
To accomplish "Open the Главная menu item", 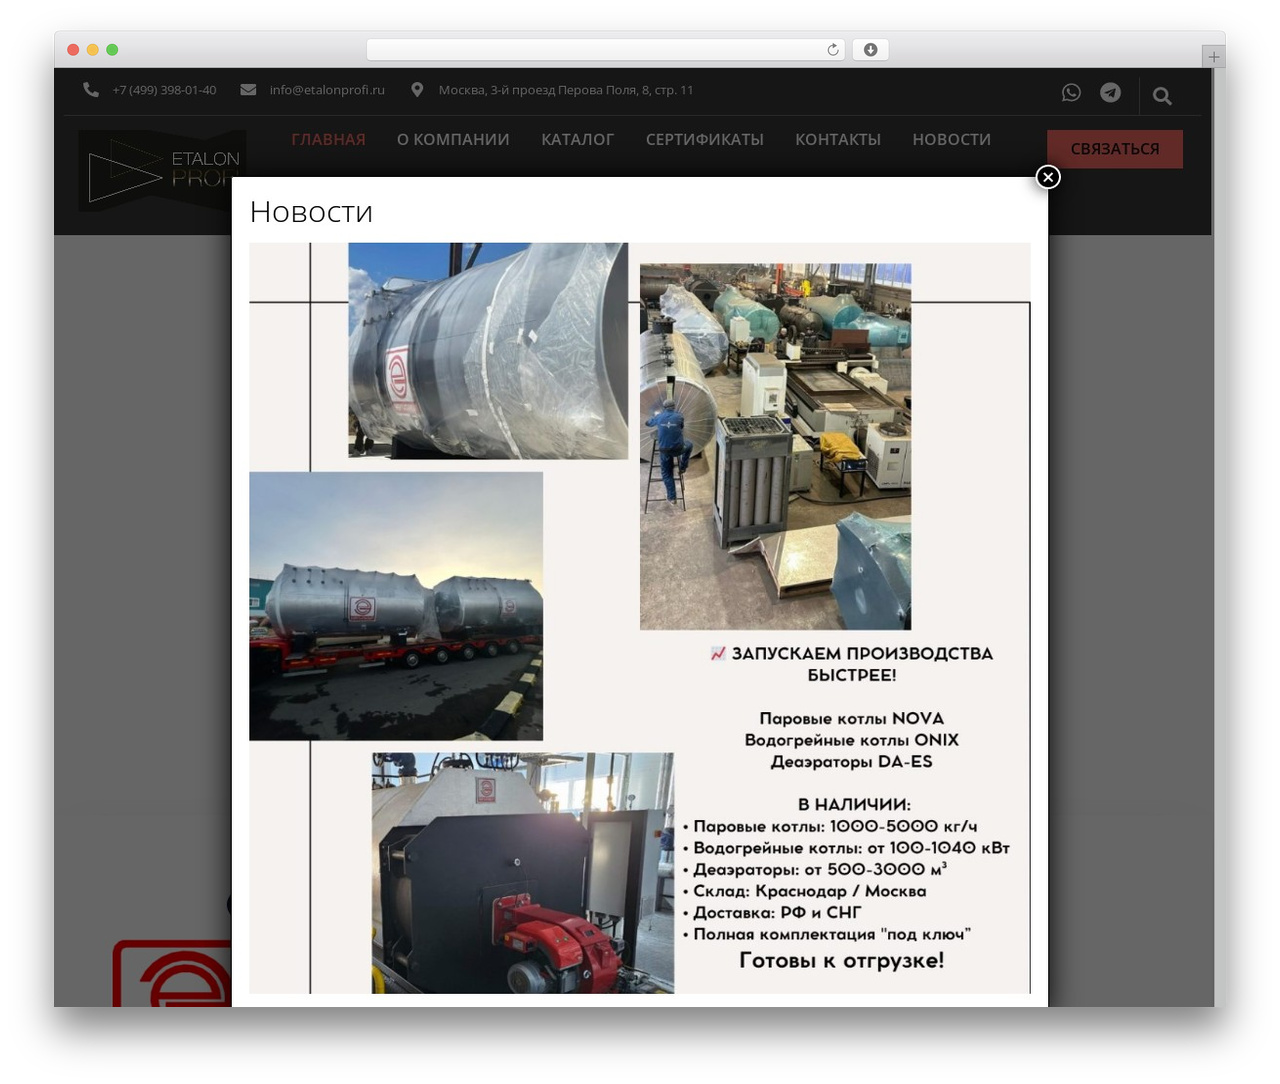I will point(328,140).
